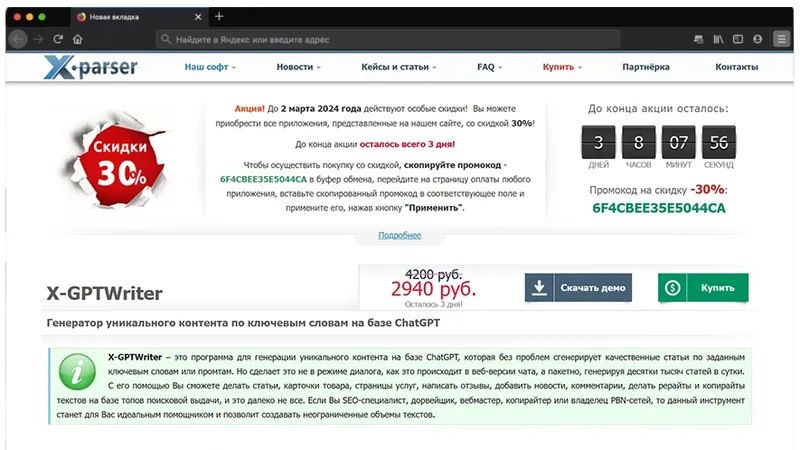Screen dimensions: 800x450
Task: Click the crossed-out price '4200 руб.'
Action: click(433, 274)
